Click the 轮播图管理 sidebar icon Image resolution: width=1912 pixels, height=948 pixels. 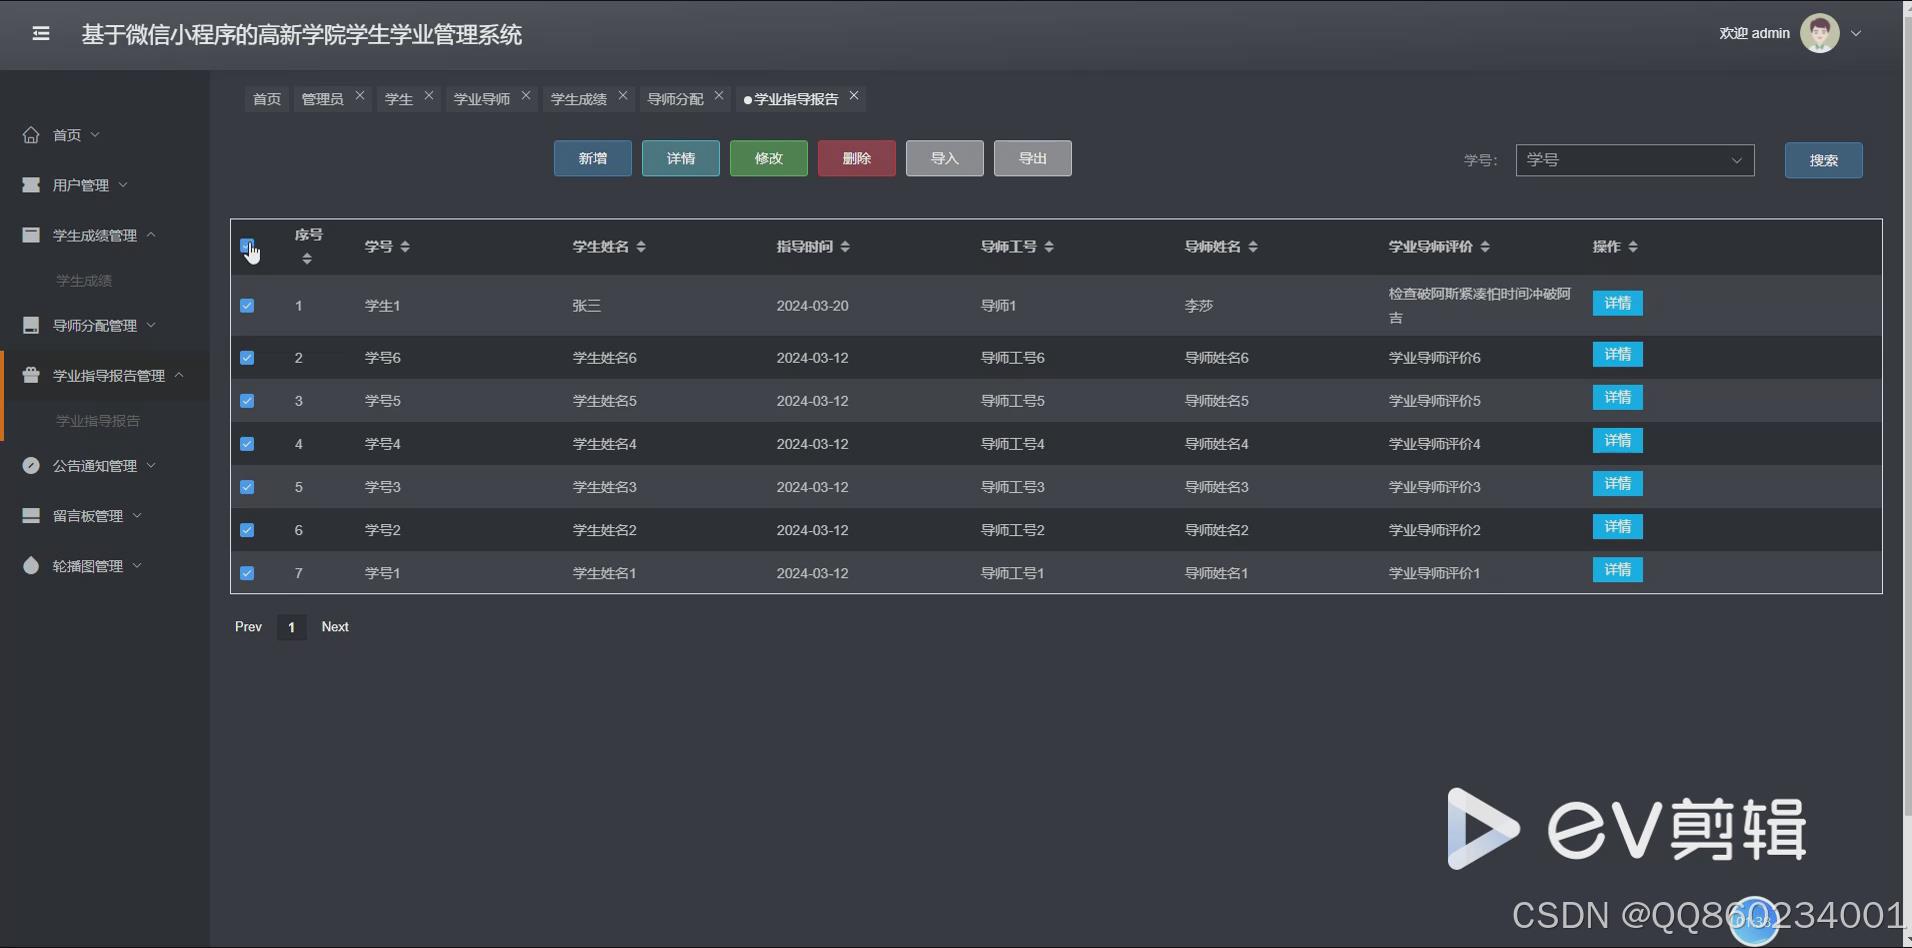(x=31, y=565)
